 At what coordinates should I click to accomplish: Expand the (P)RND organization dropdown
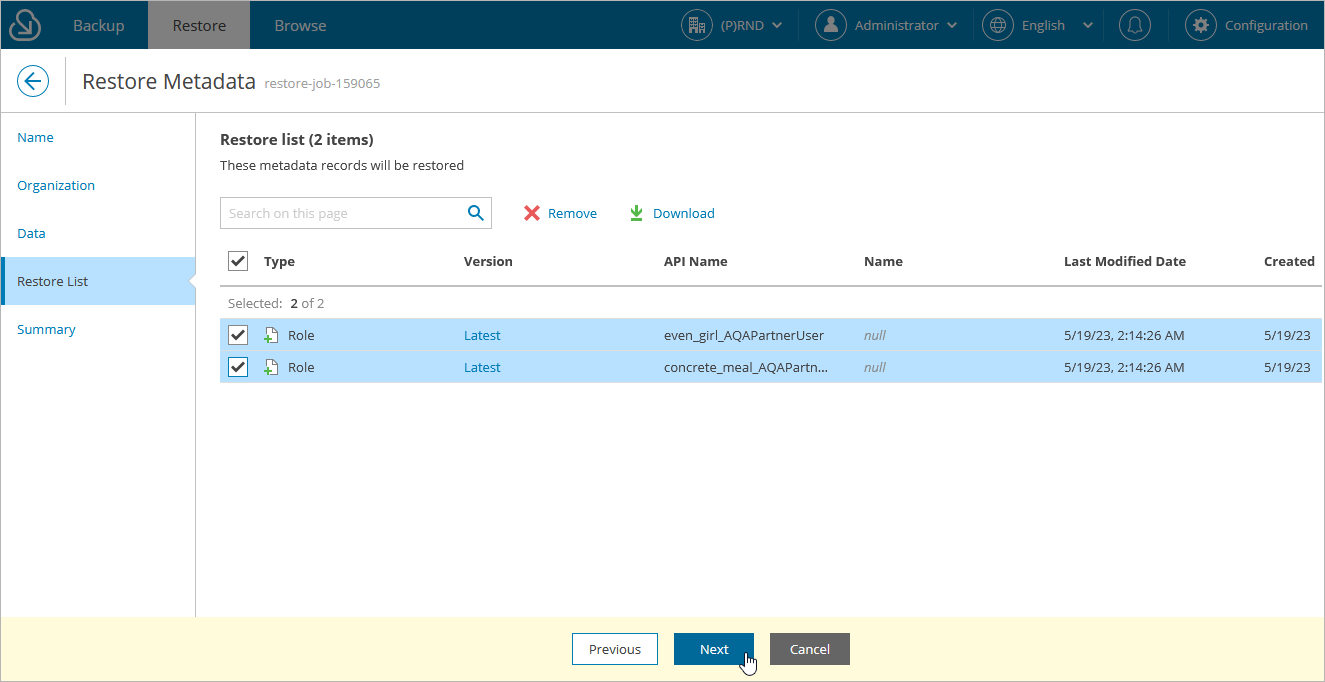point(777,25)
